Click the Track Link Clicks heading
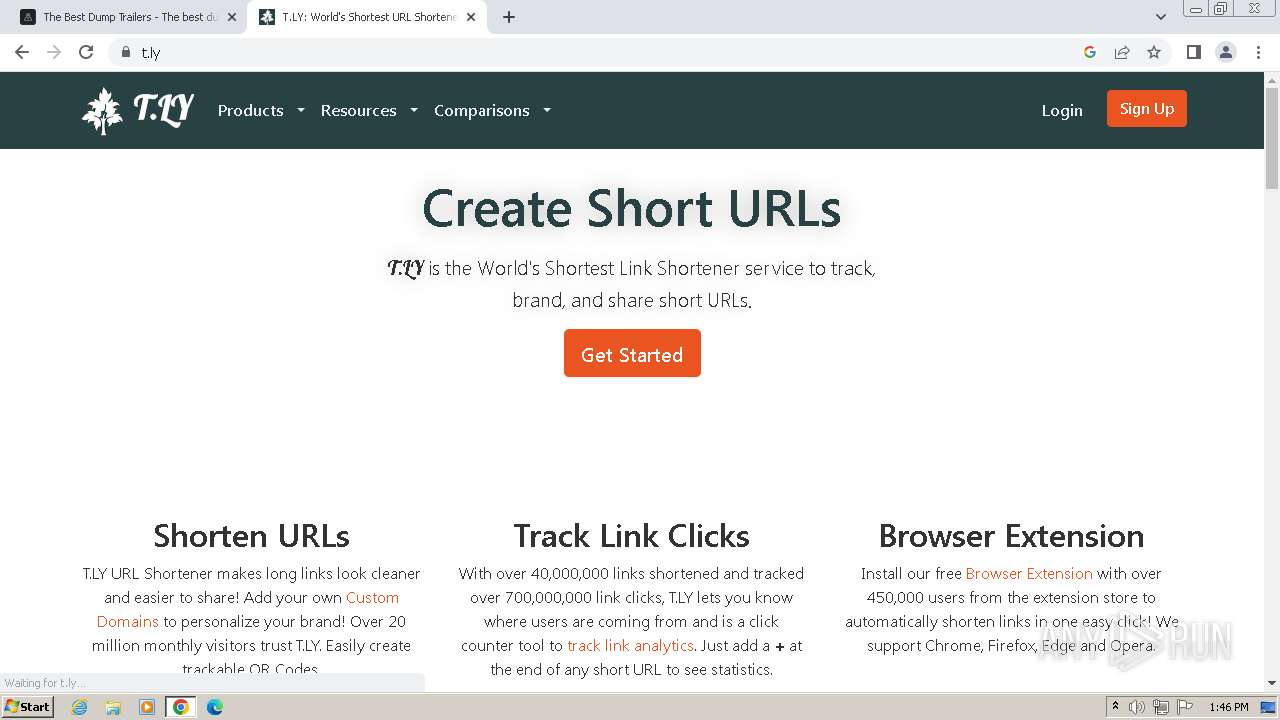1280x720 pixels. coord(632,536)
